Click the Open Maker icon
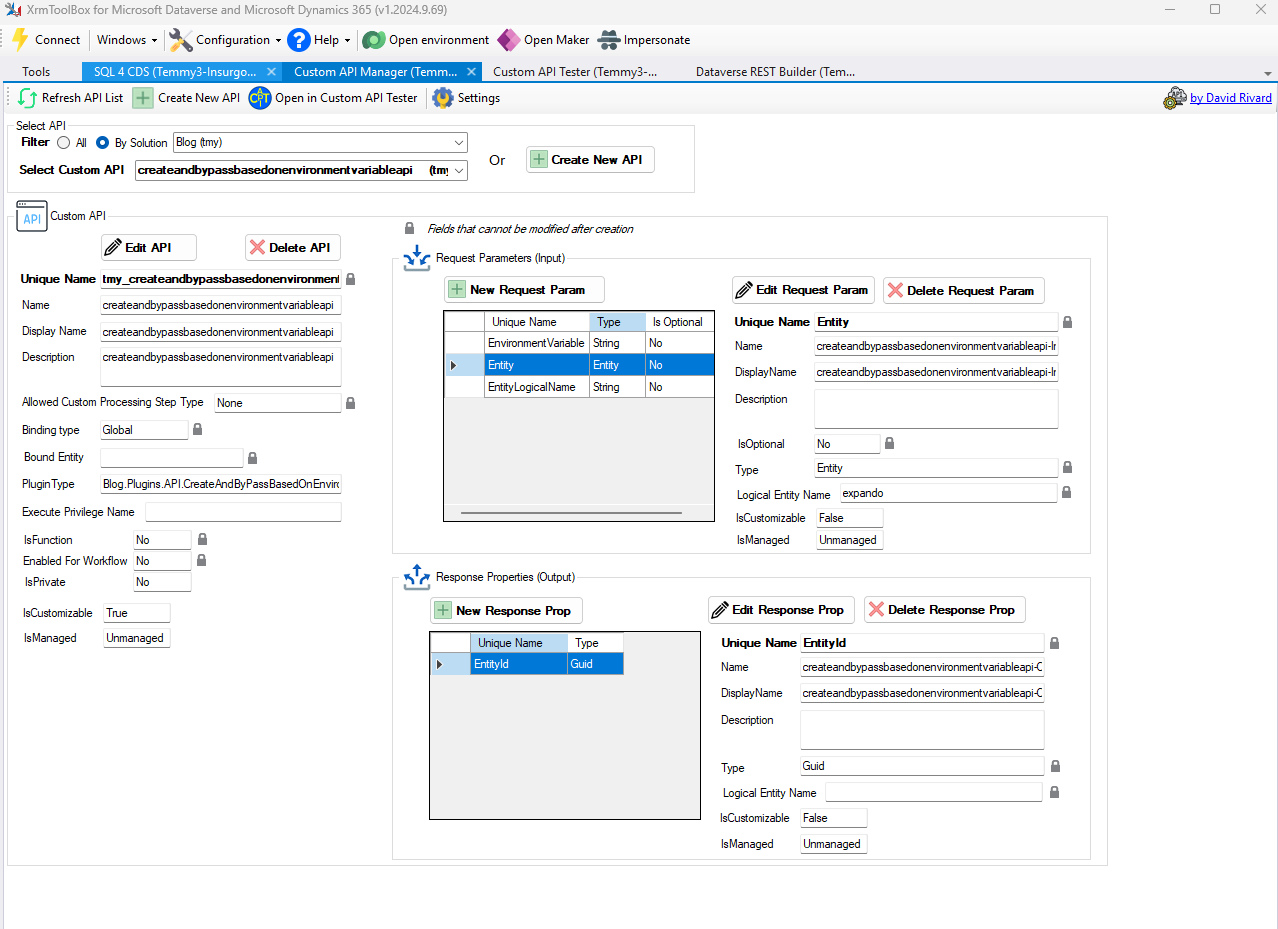Image resolution: width=1278 pixels, height=929 pixels. tap(509, 40)
